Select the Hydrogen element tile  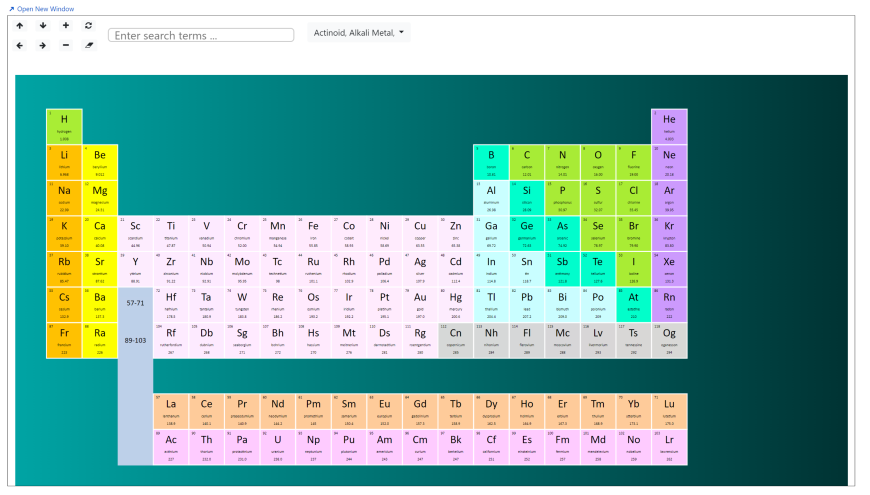[64, 126]
